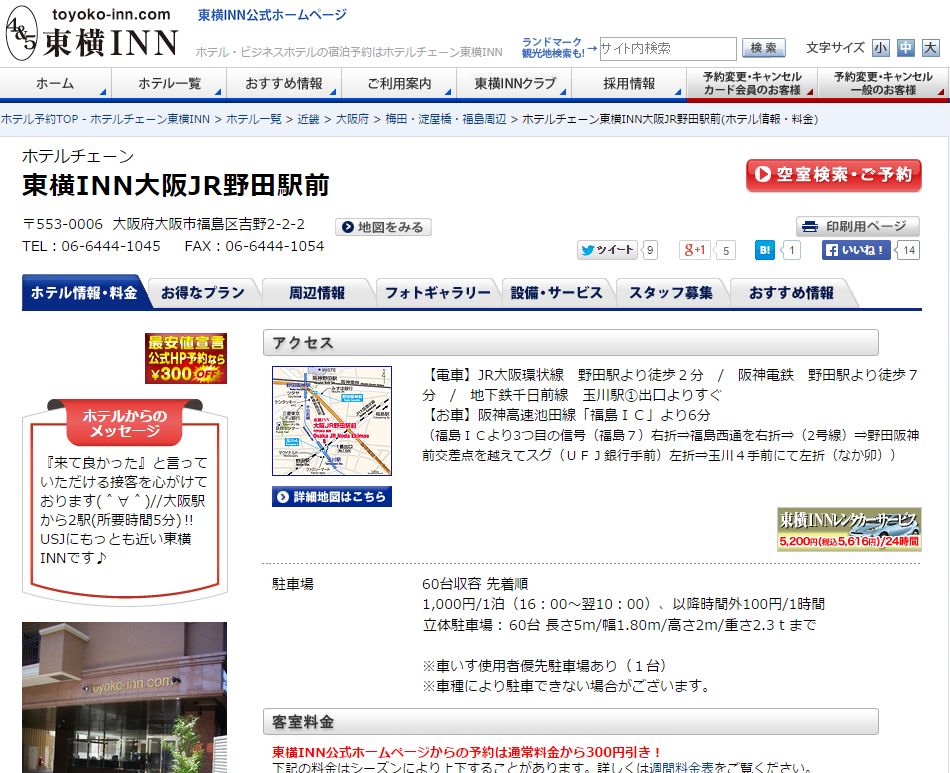Switch to the フォトギャラリー tab

pyautogui.click(x=437, y=293)
